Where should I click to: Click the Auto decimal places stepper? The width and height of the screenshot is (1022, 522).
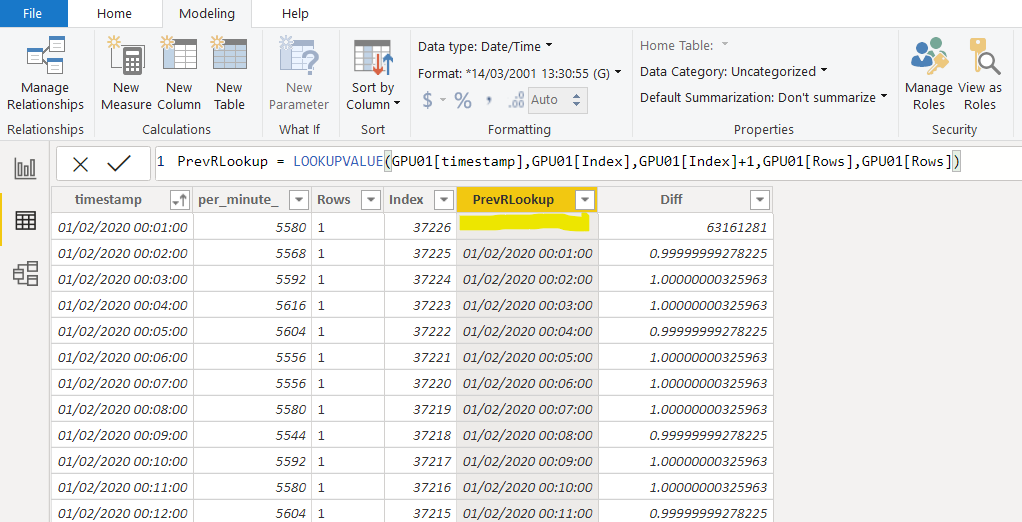[x=576, y=100]
